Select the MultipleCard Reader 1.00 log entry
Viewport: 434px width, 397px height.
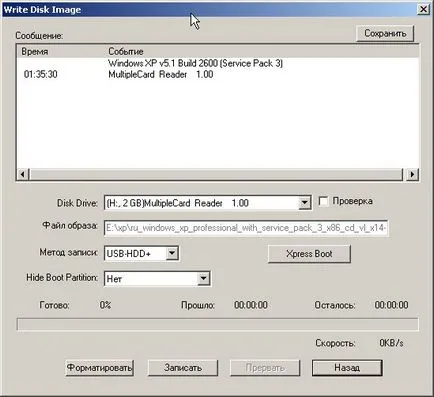coord(161,74)
